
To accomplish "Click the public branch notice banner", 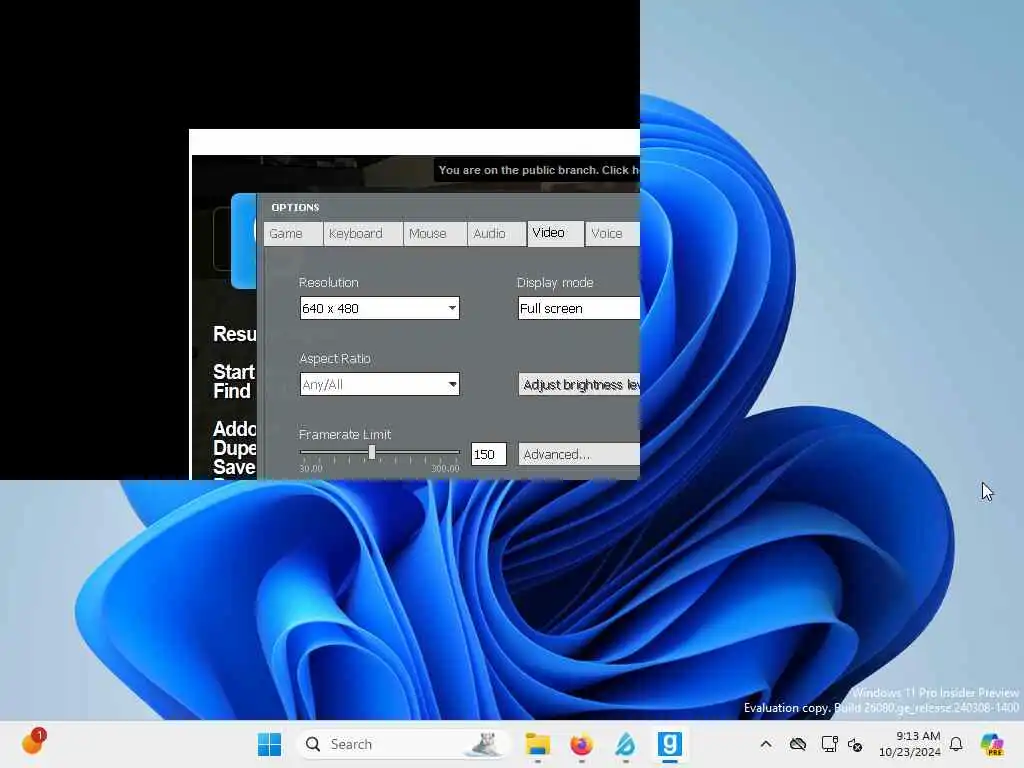I will pos(537,170).
